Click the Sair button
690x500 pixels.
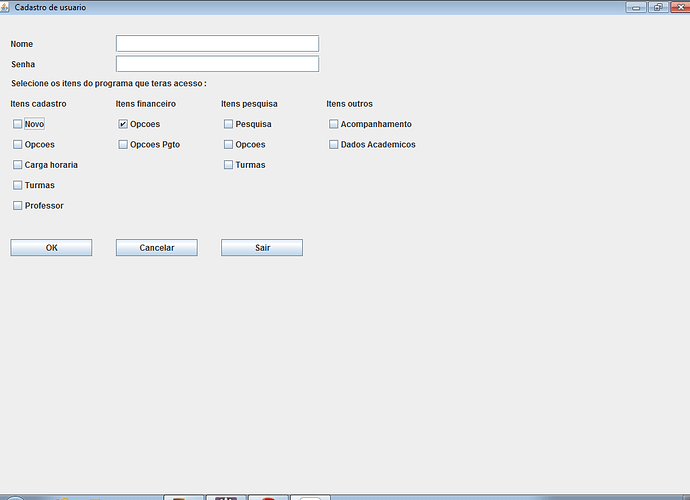262,247
